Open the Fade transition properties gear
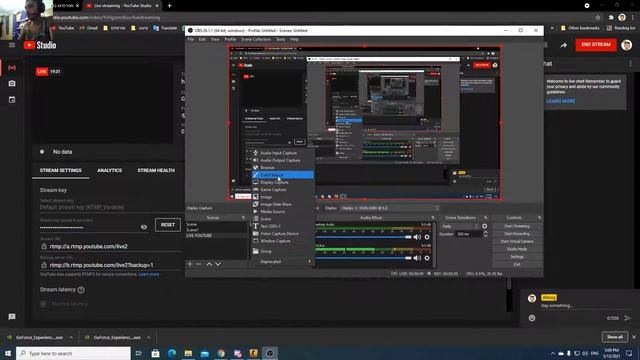 coord(484,226)
